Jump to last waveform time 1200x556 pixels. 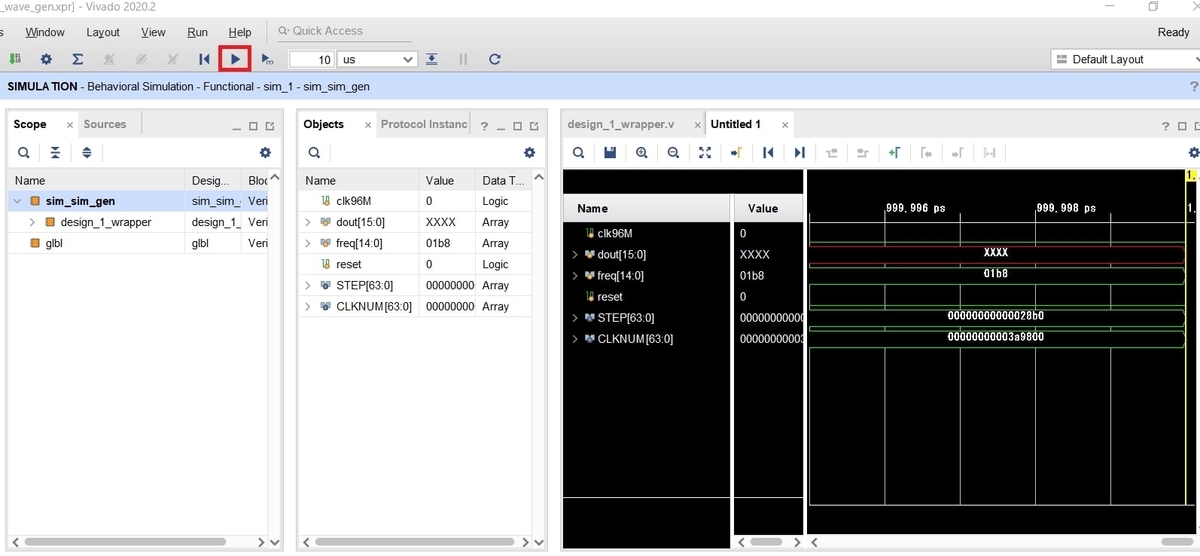(x=799, y=153)
